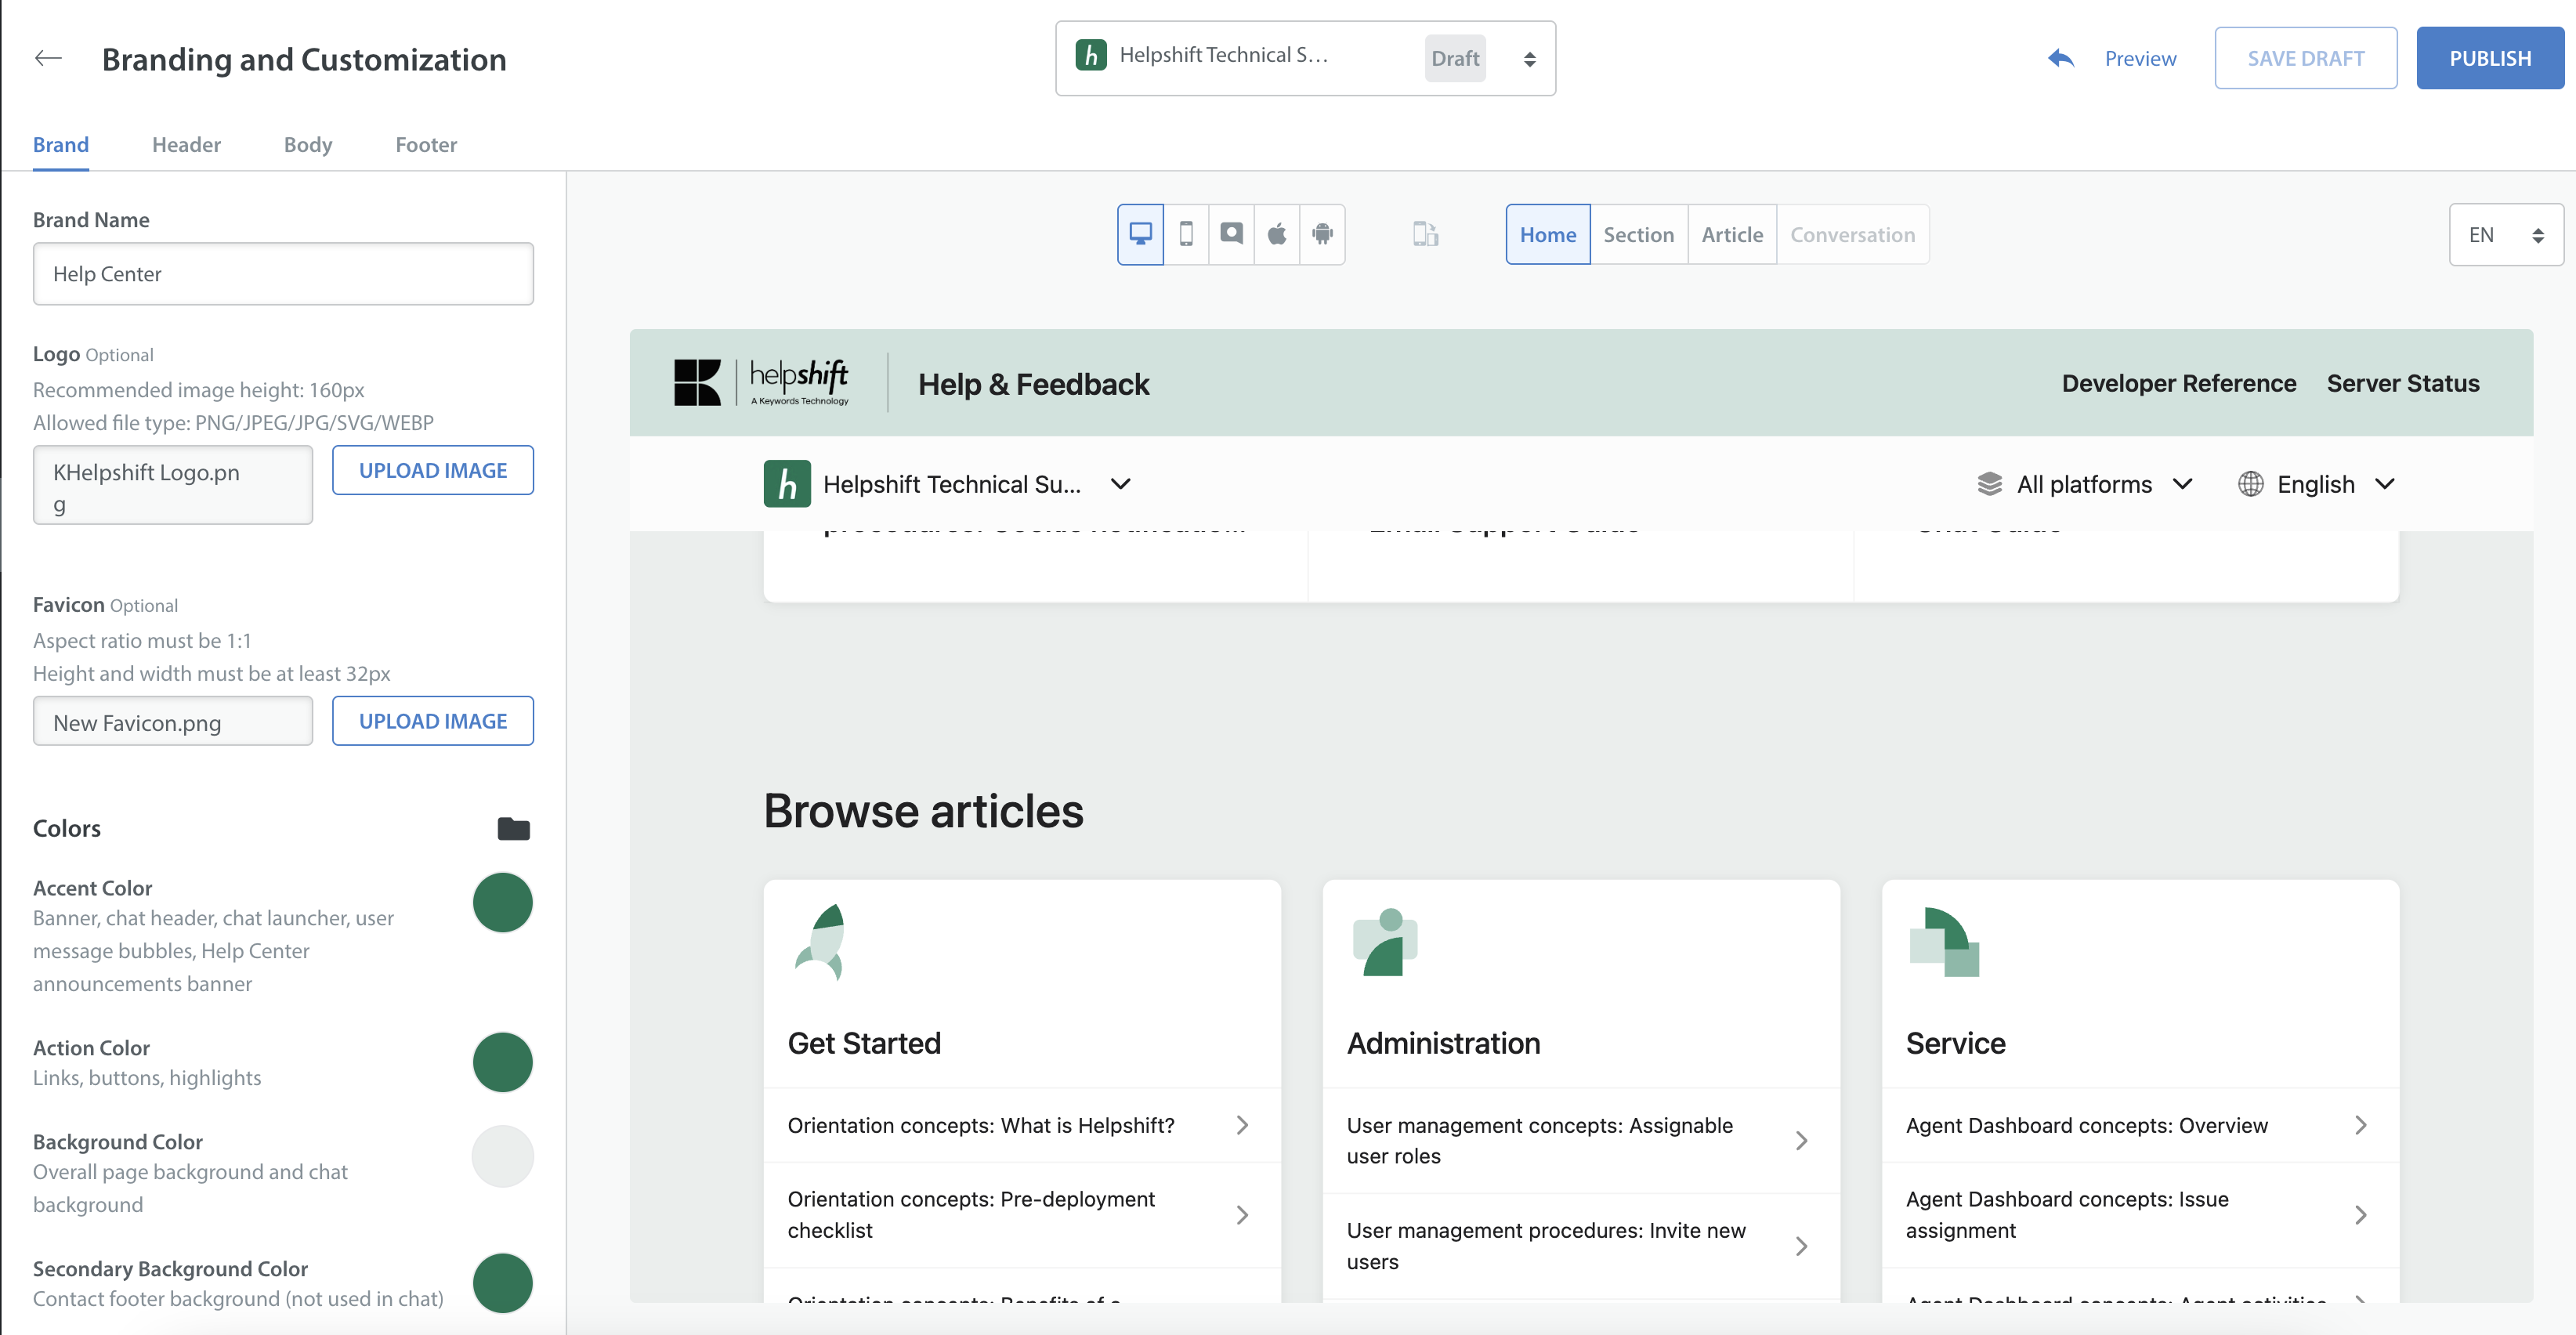Open the Action Color swatch

[x=503, y=1062]
